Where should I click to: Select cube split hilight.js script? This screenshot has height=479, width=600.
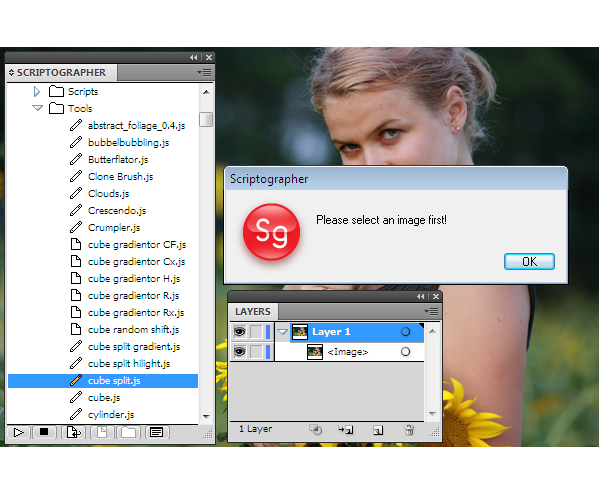(129, 363)
